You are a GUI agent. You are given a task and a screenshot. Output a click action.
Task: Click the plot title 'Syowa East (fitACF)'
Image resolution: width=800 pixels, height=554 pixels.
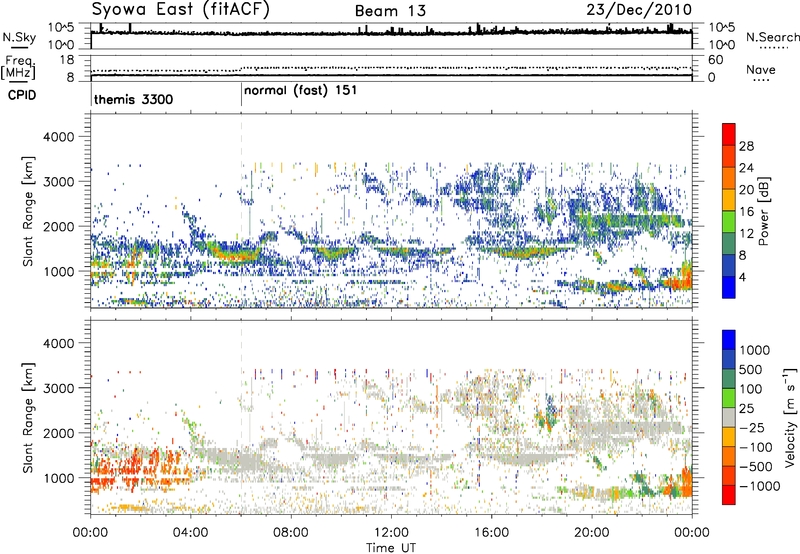(x=180, y=10)
